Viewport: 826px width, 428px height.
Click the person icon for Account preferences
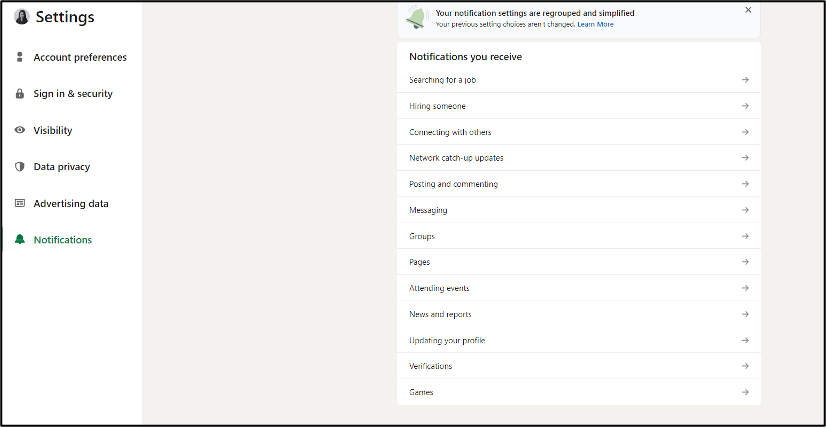pos(20,57)
